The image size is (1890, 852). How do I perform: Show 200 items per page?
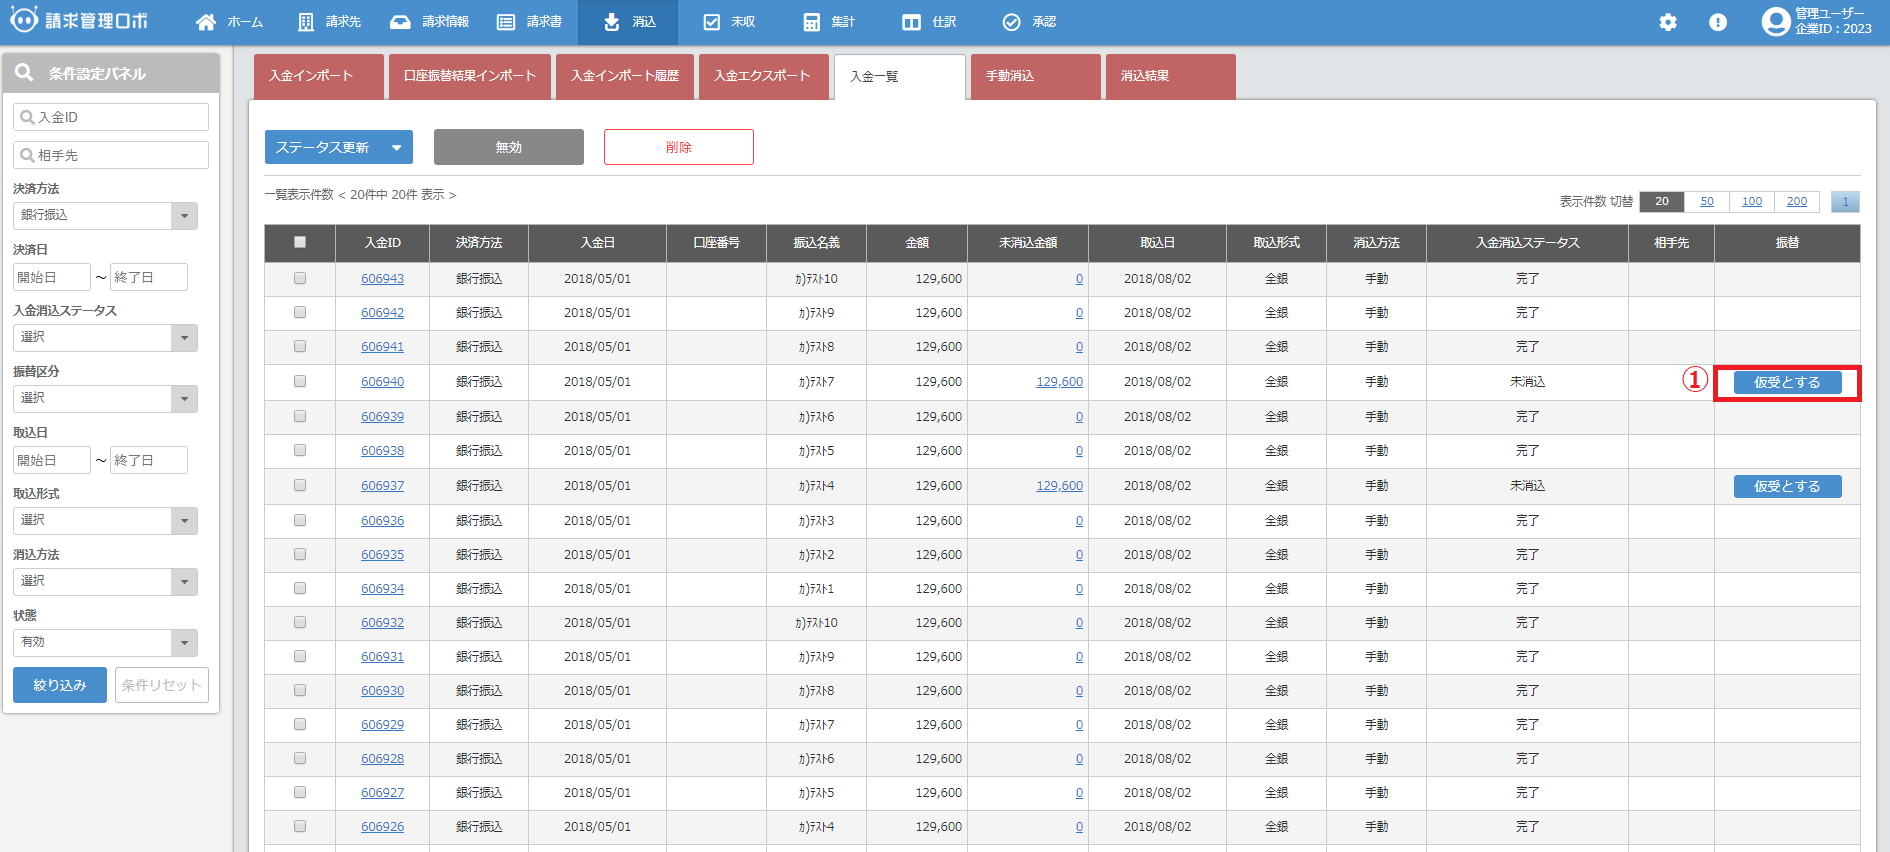[x=1797, y=202]
